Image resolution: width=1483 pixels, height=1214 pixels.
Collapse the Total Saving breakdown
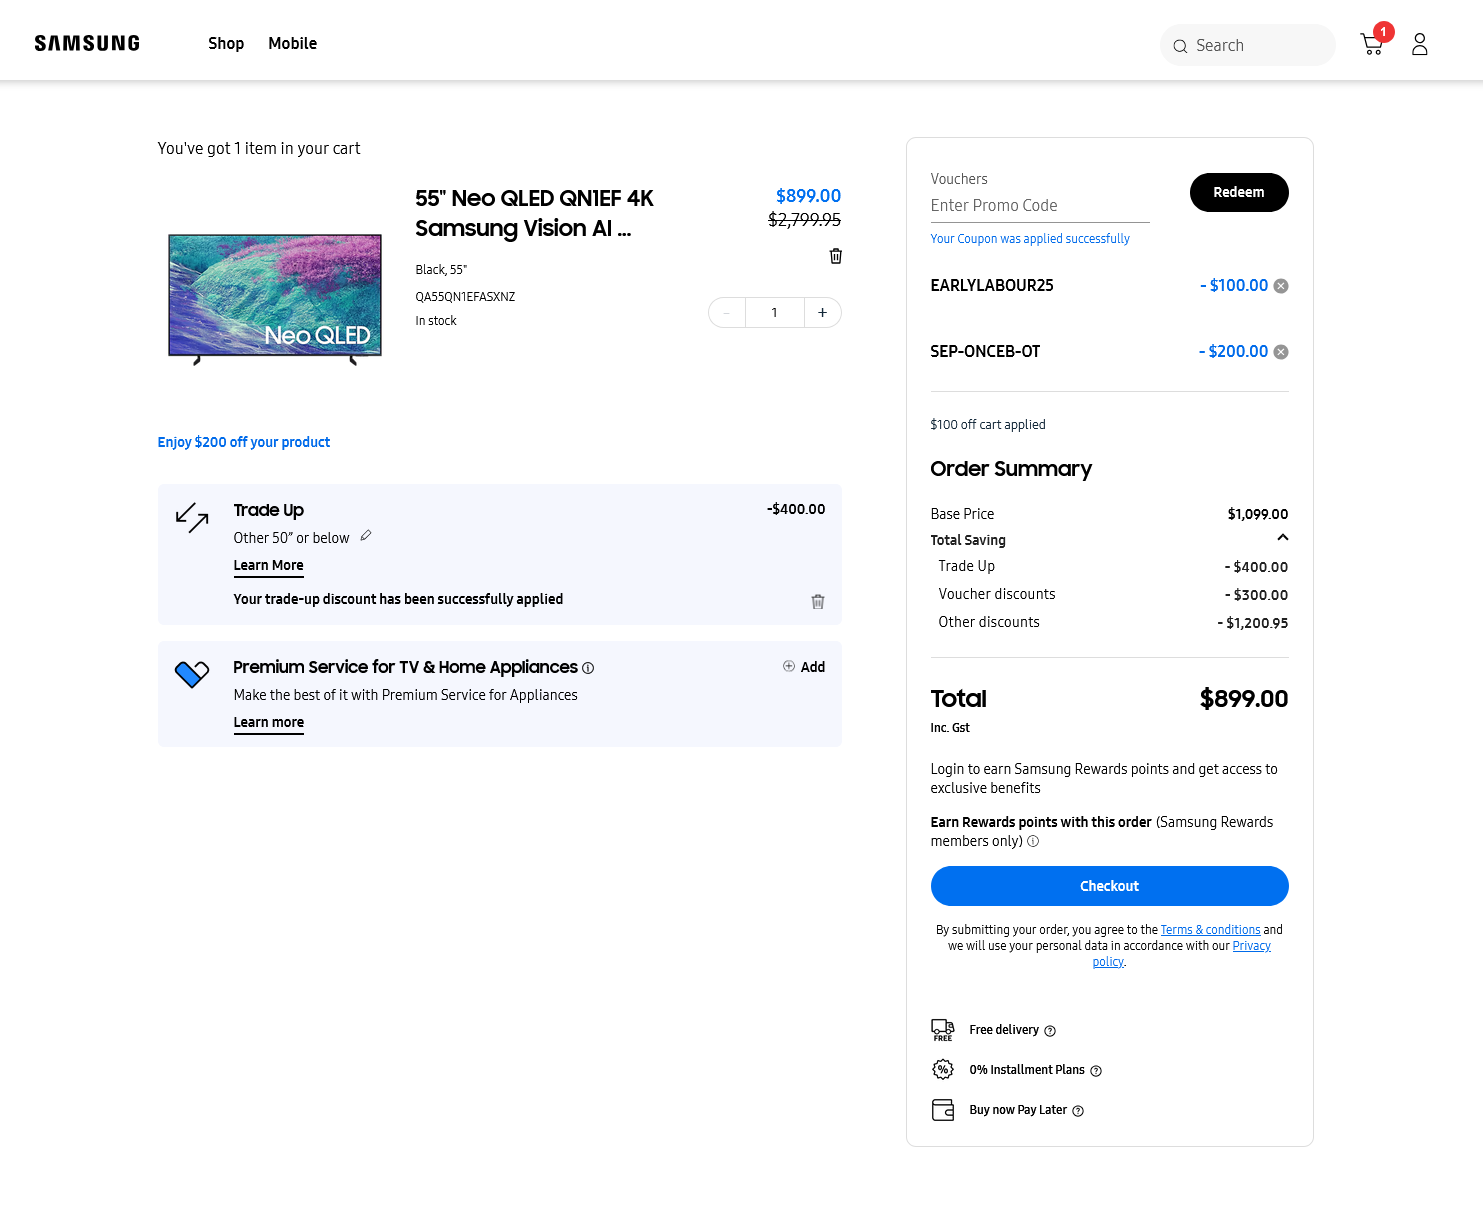coord(1282,538)
